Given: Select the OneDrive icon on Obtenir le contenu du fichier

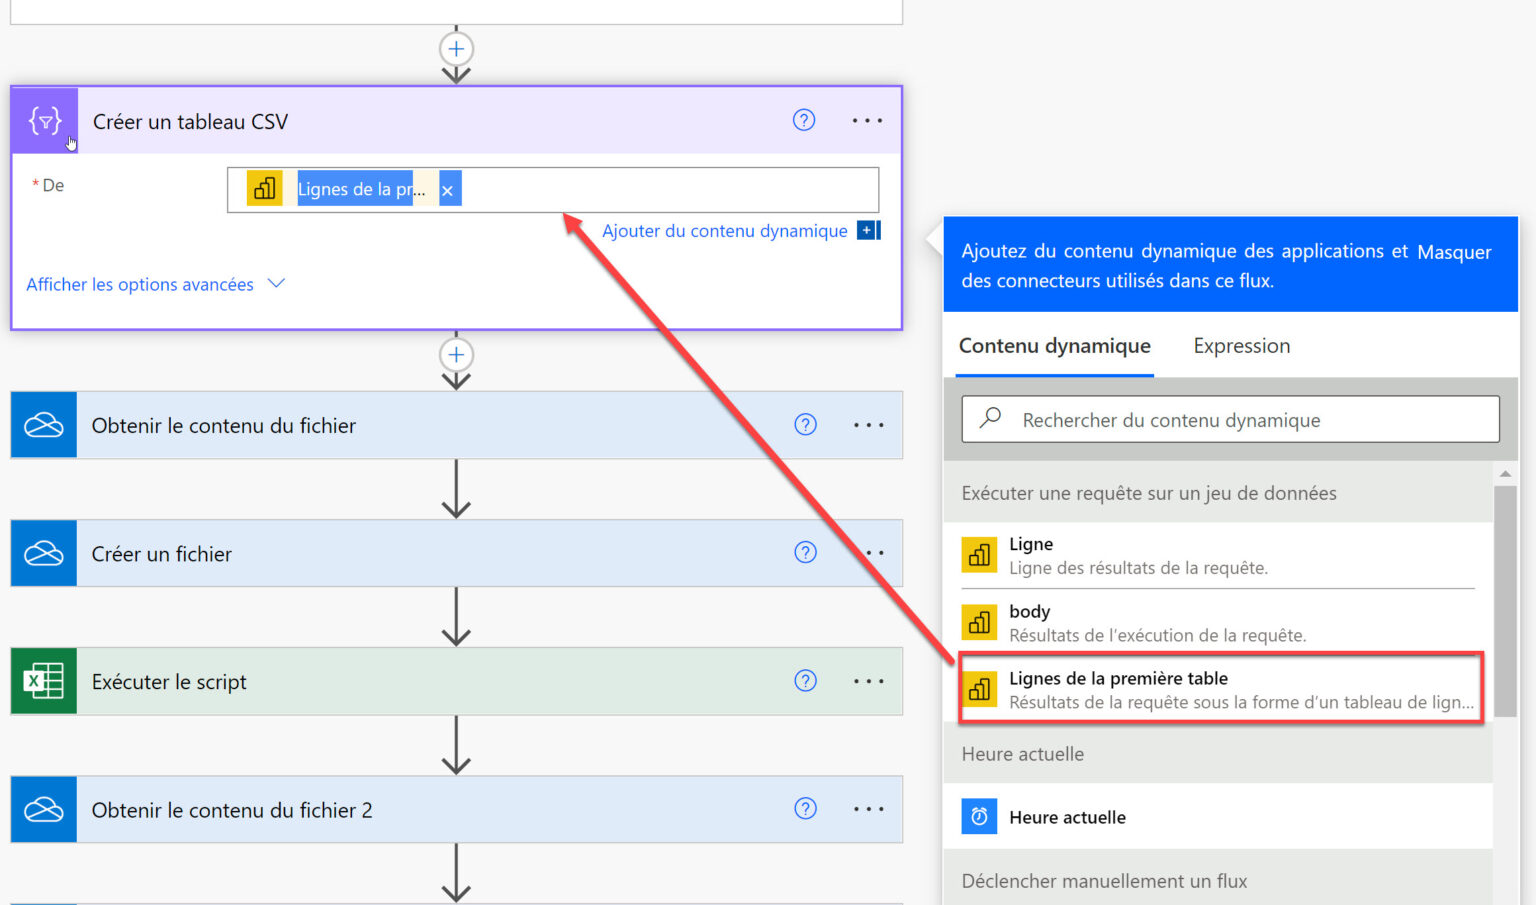Looking at the screenshot, I should pyautogui.click(x=43, y=425).
